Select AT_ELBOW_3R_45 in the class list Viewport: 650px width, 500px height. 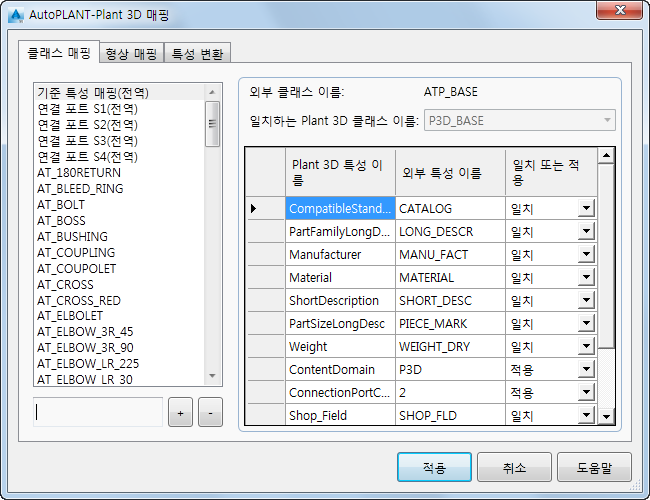pyautogui.click(x=119, y=332)
